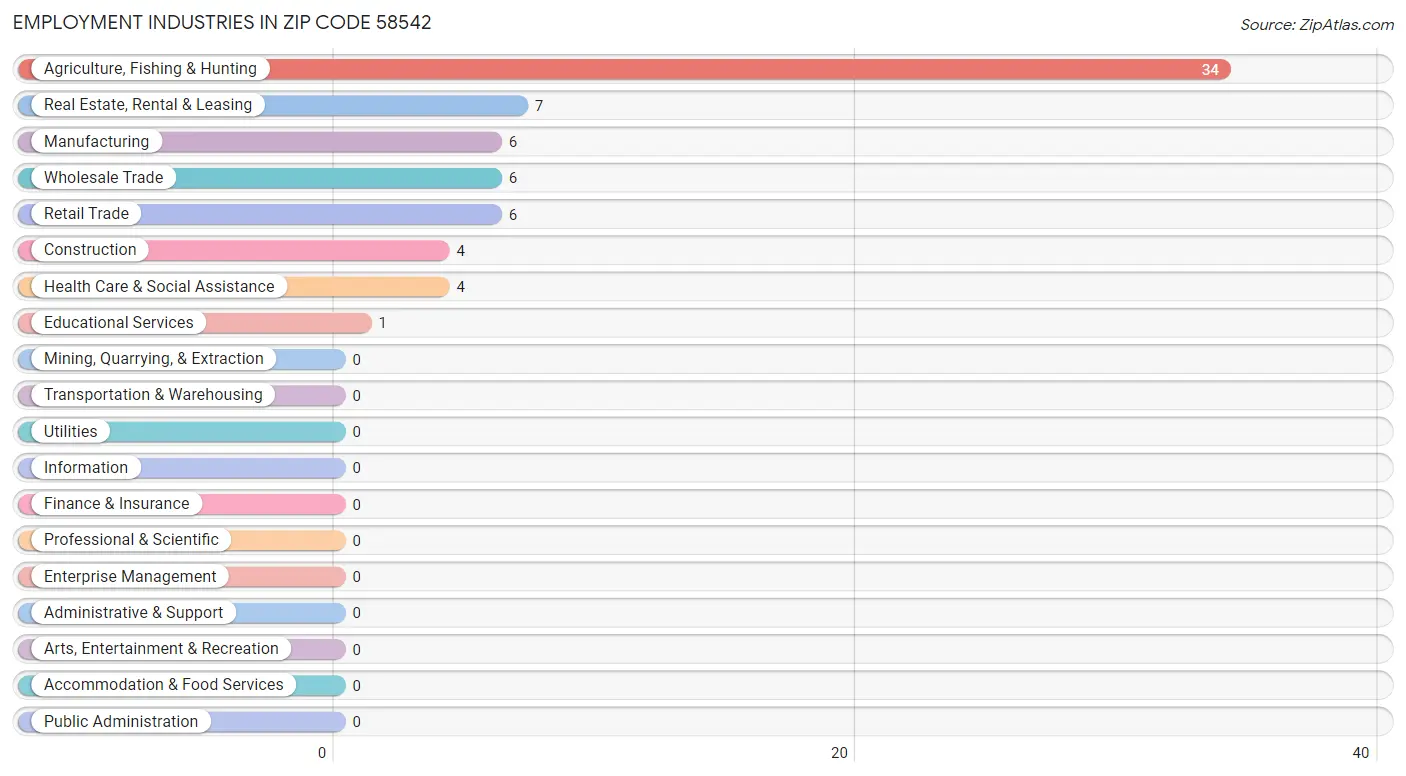Select Mining, Quarrying, & Extraction label
The width and height of the screenshot is (1406, 776).
click(154, 359)
